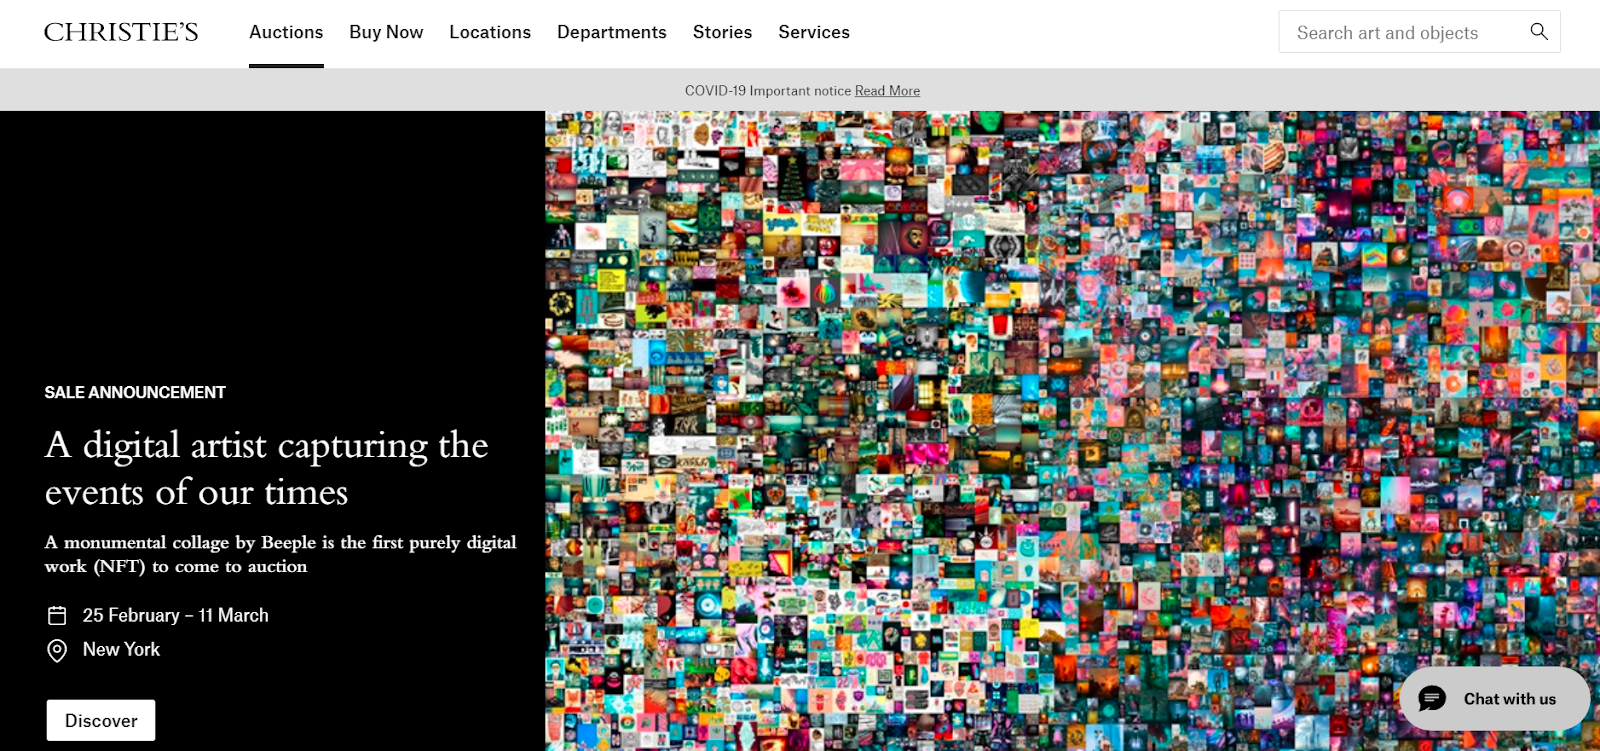Click the location pin icon beside New York
The width and height of the screenshot is (1600, 751).
click(x=57, y=650)
